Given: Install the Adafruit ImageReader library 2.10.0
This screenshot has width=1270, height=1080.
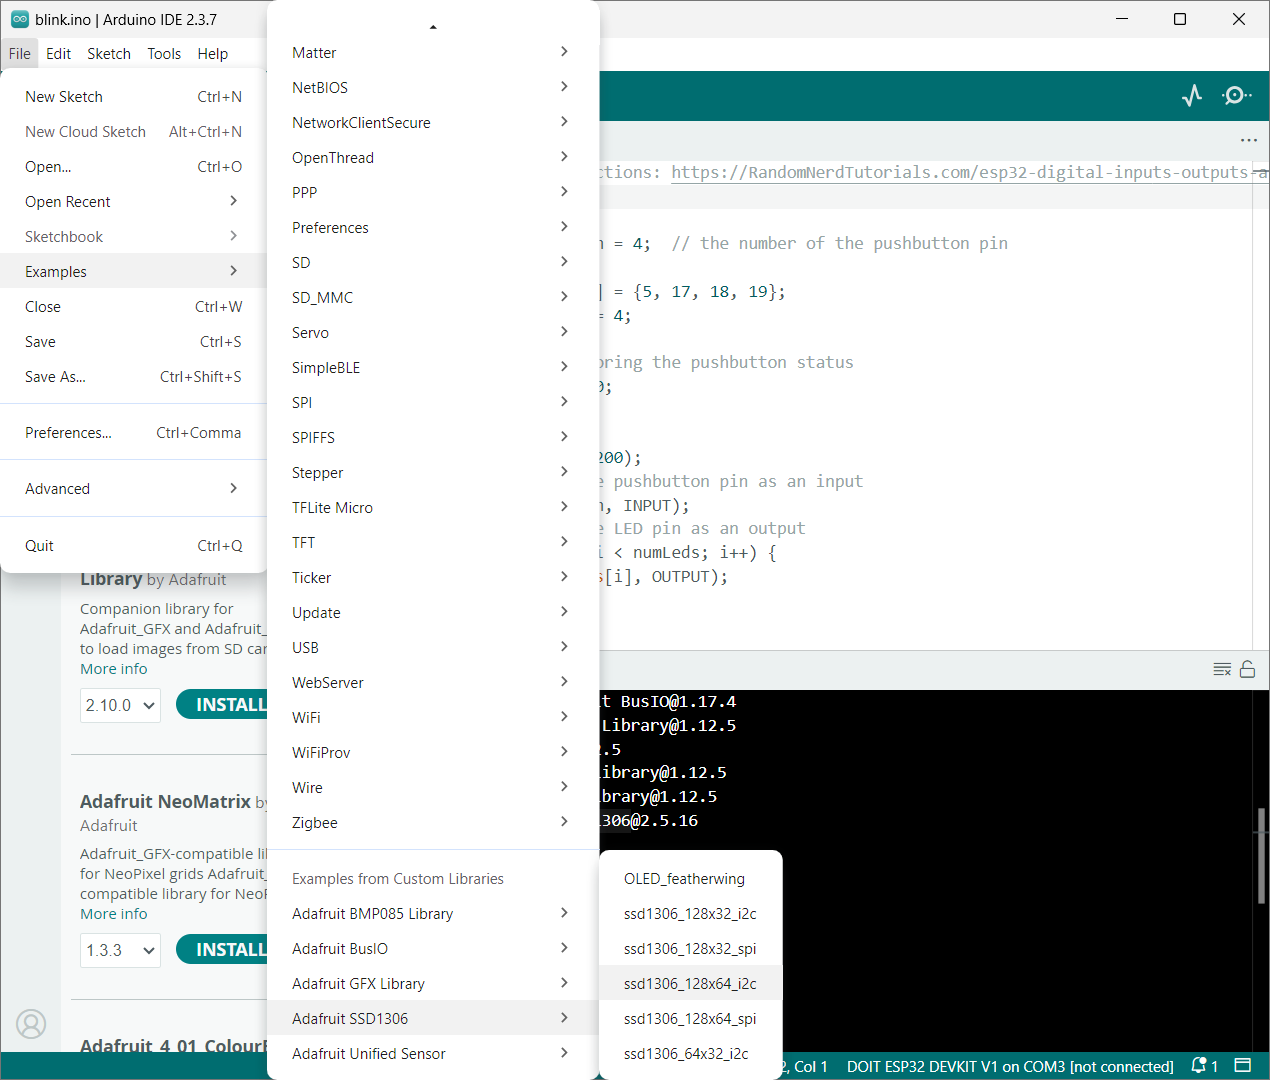Looking at the screenshot, I should pyautogui.click(x=223, y=705).
